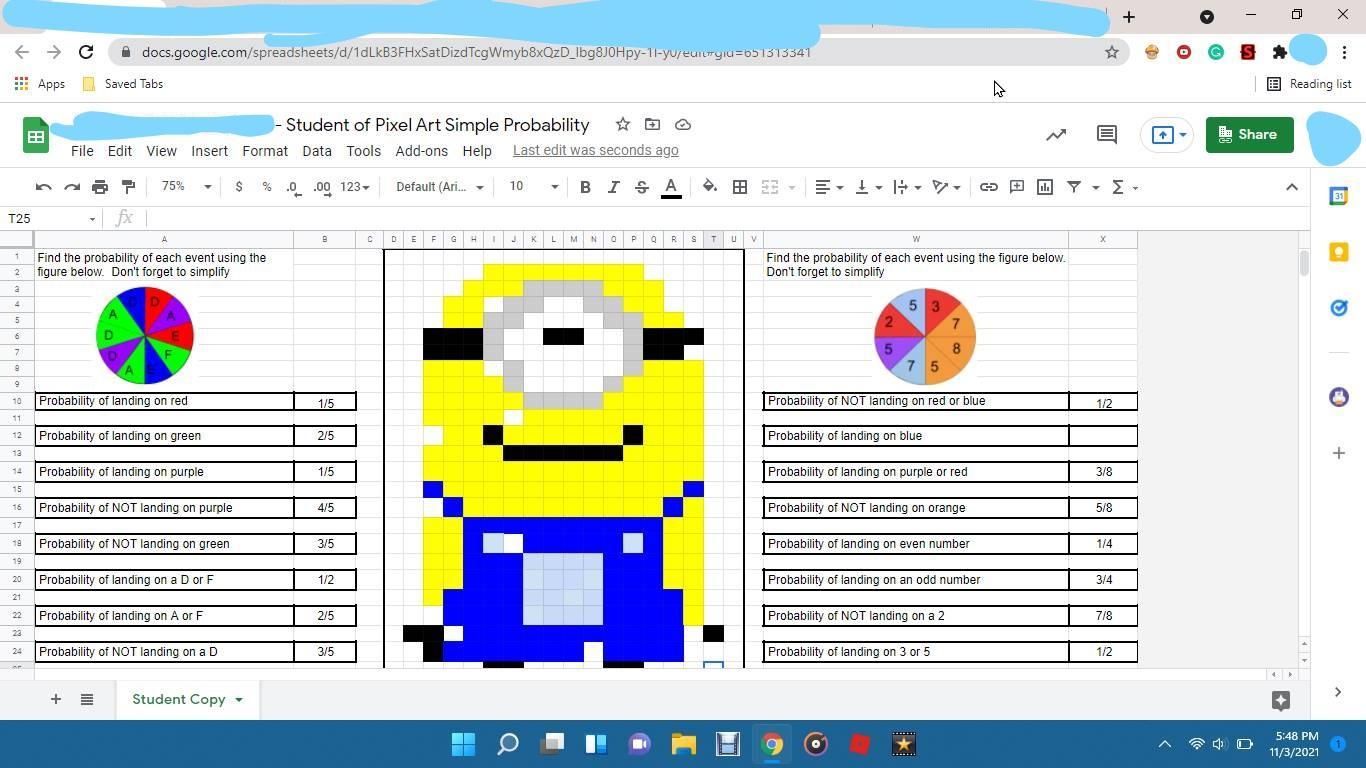Click the Undo icon

(x=43, y=187)
